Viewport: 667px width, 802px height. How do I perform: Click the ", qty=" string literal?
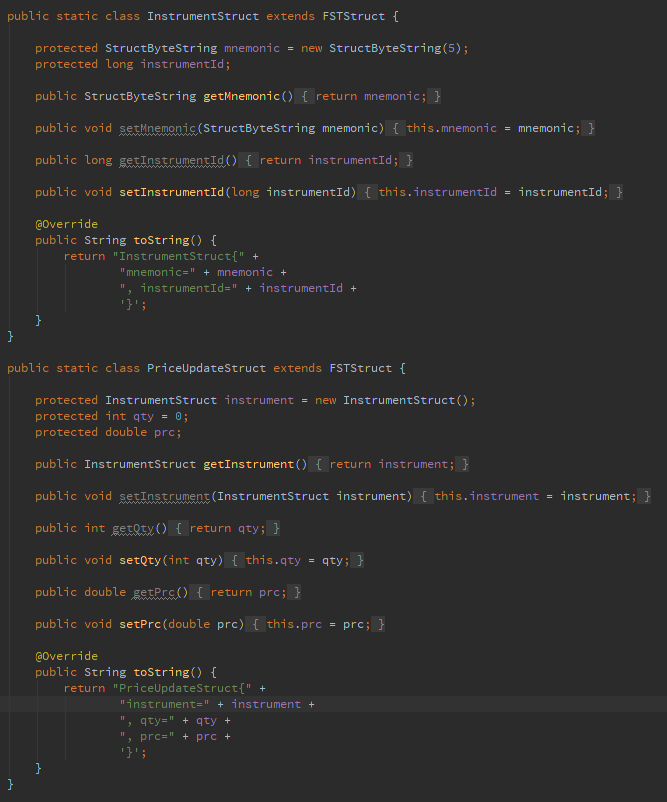click(x=147, y=721)
